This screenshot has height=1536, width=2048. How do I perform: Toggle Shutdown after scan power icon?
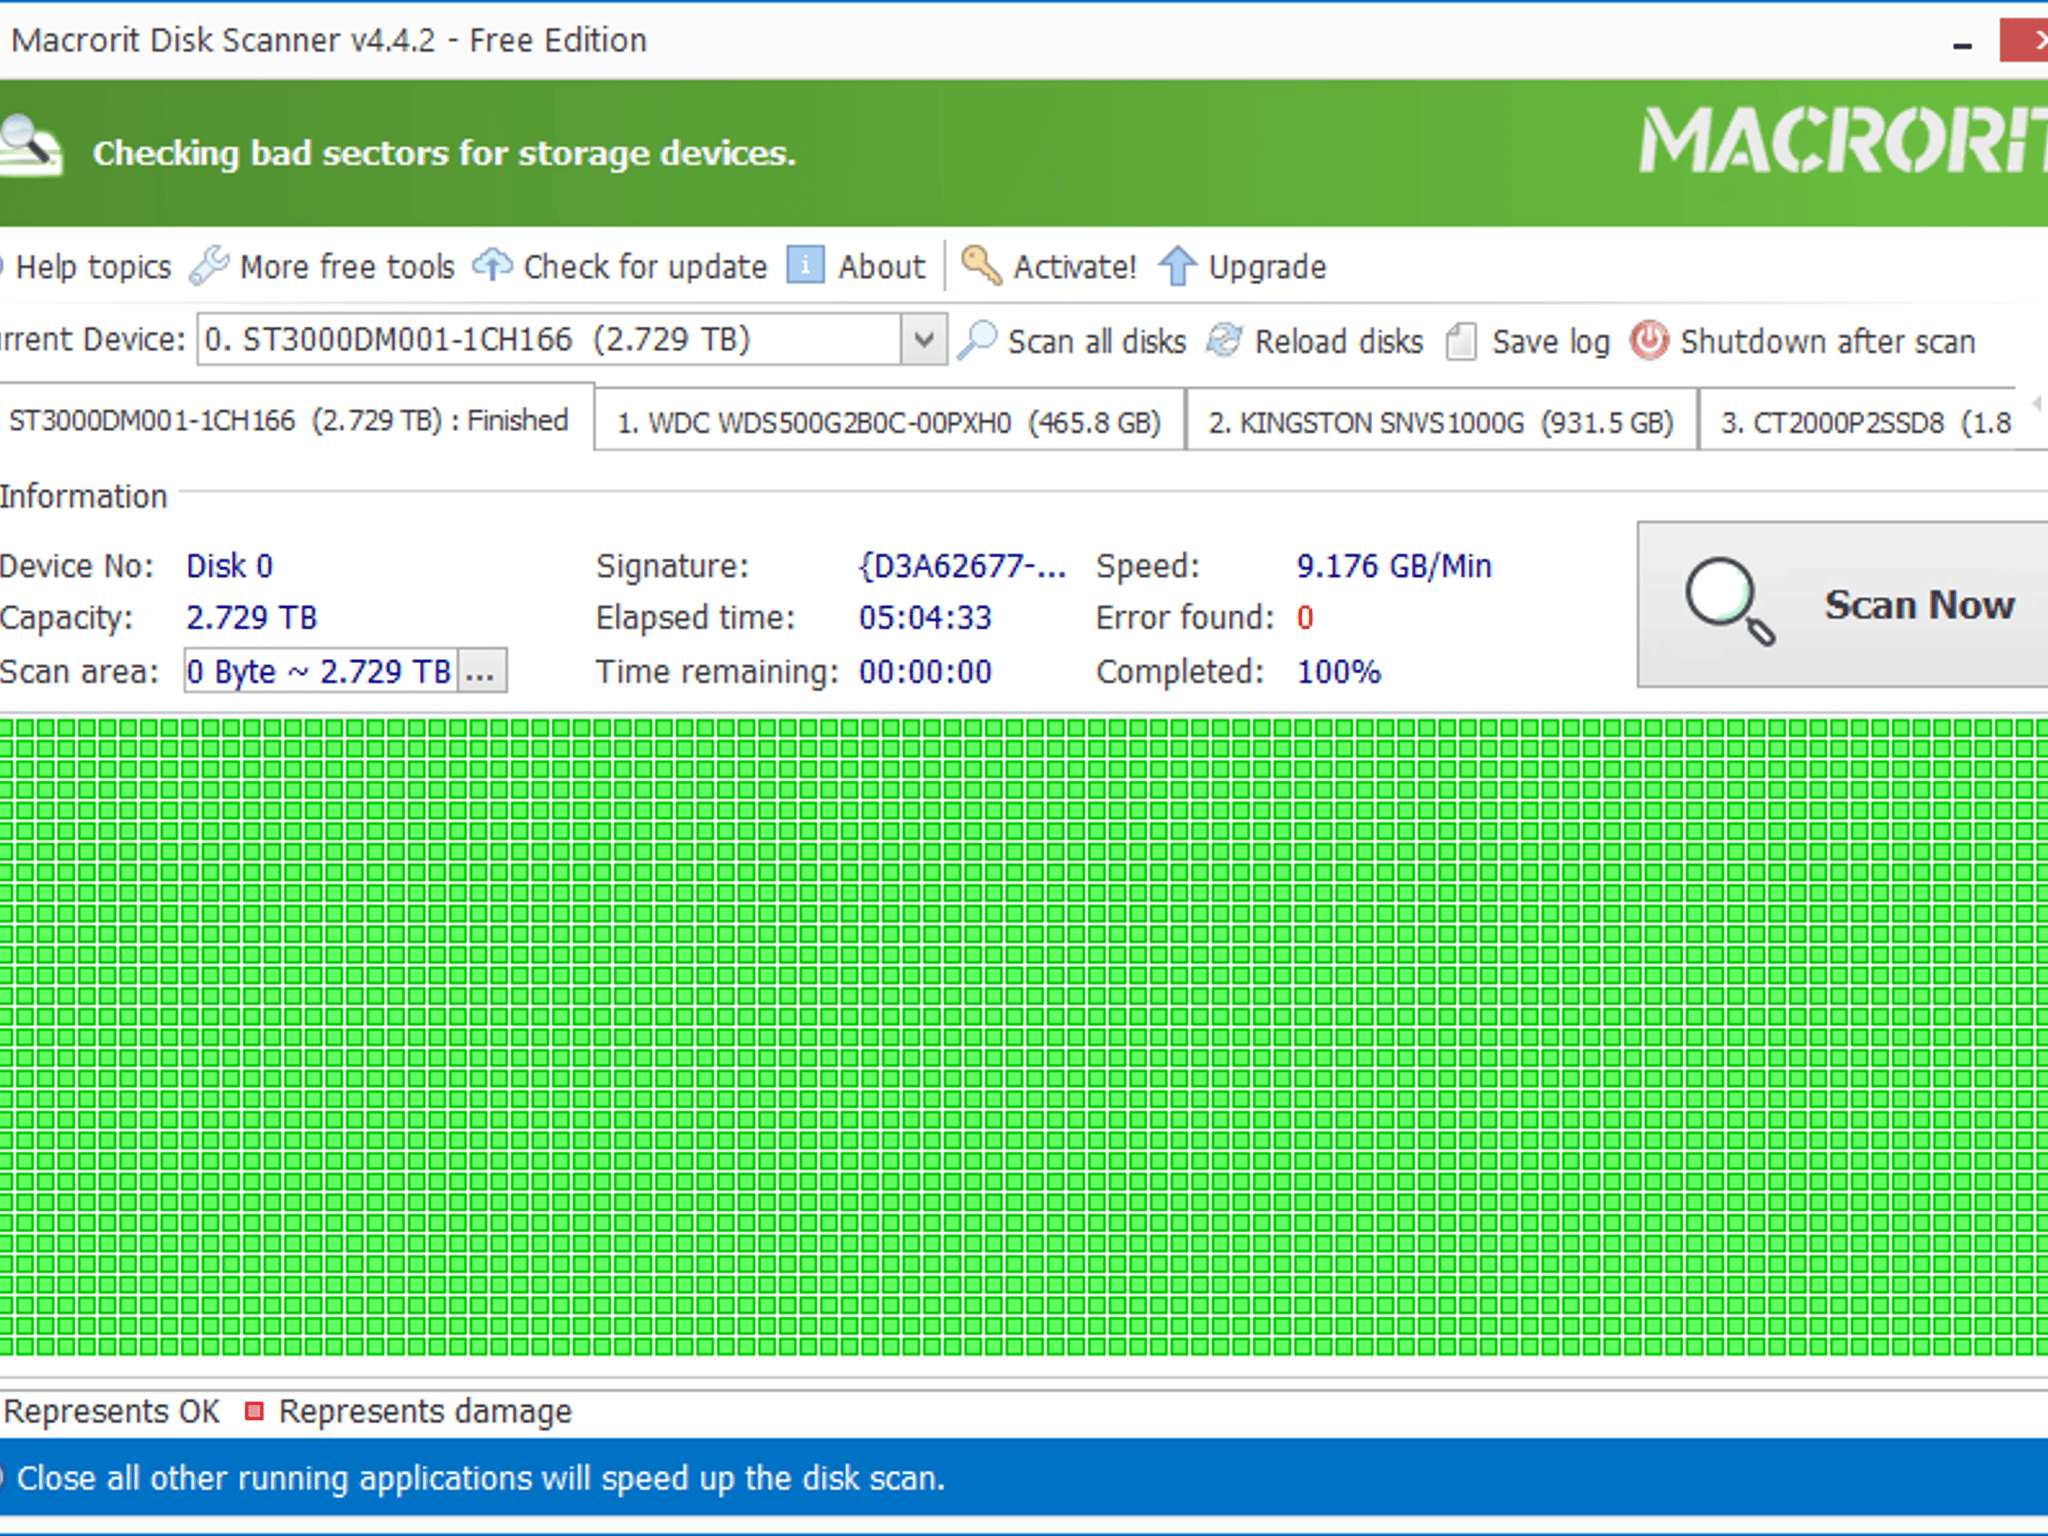click(x=1649, y=340)
